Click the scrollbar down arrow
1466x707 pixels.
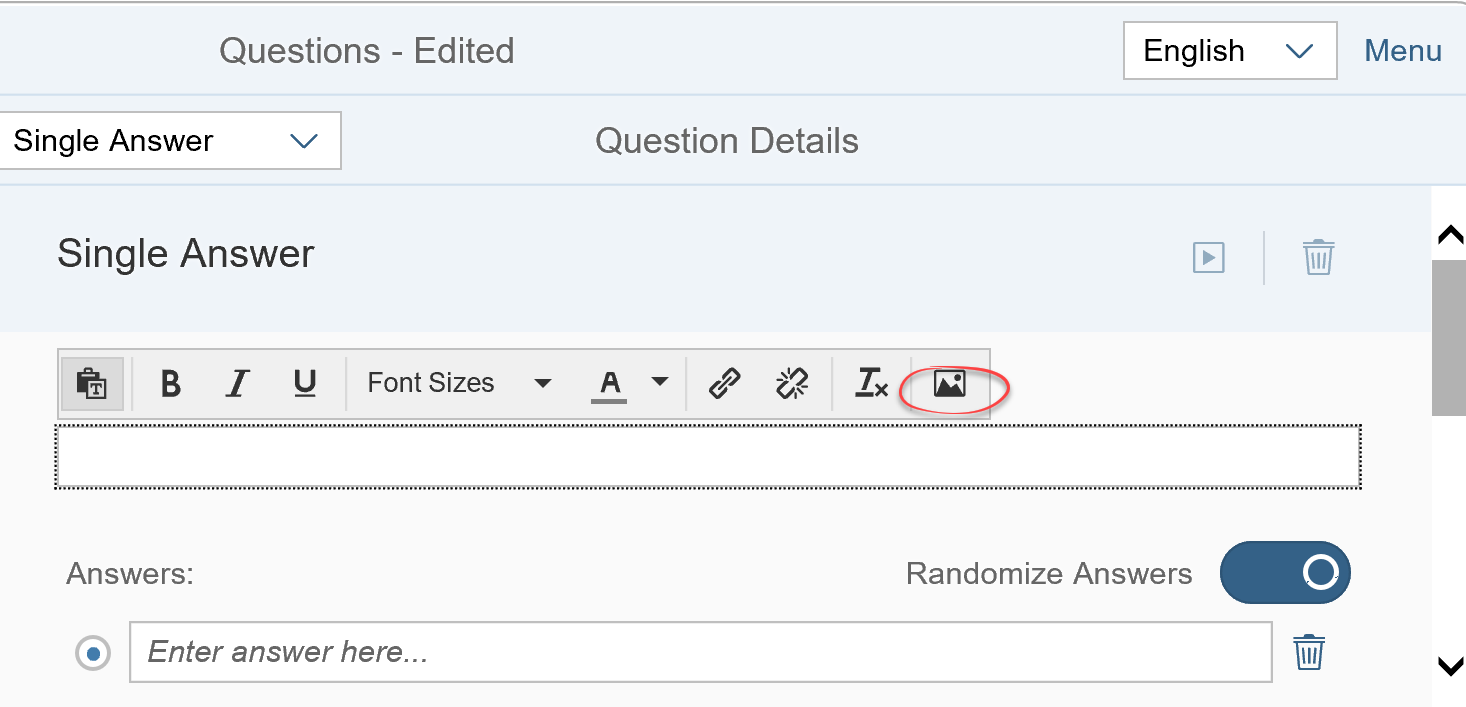pos(1449,666)
